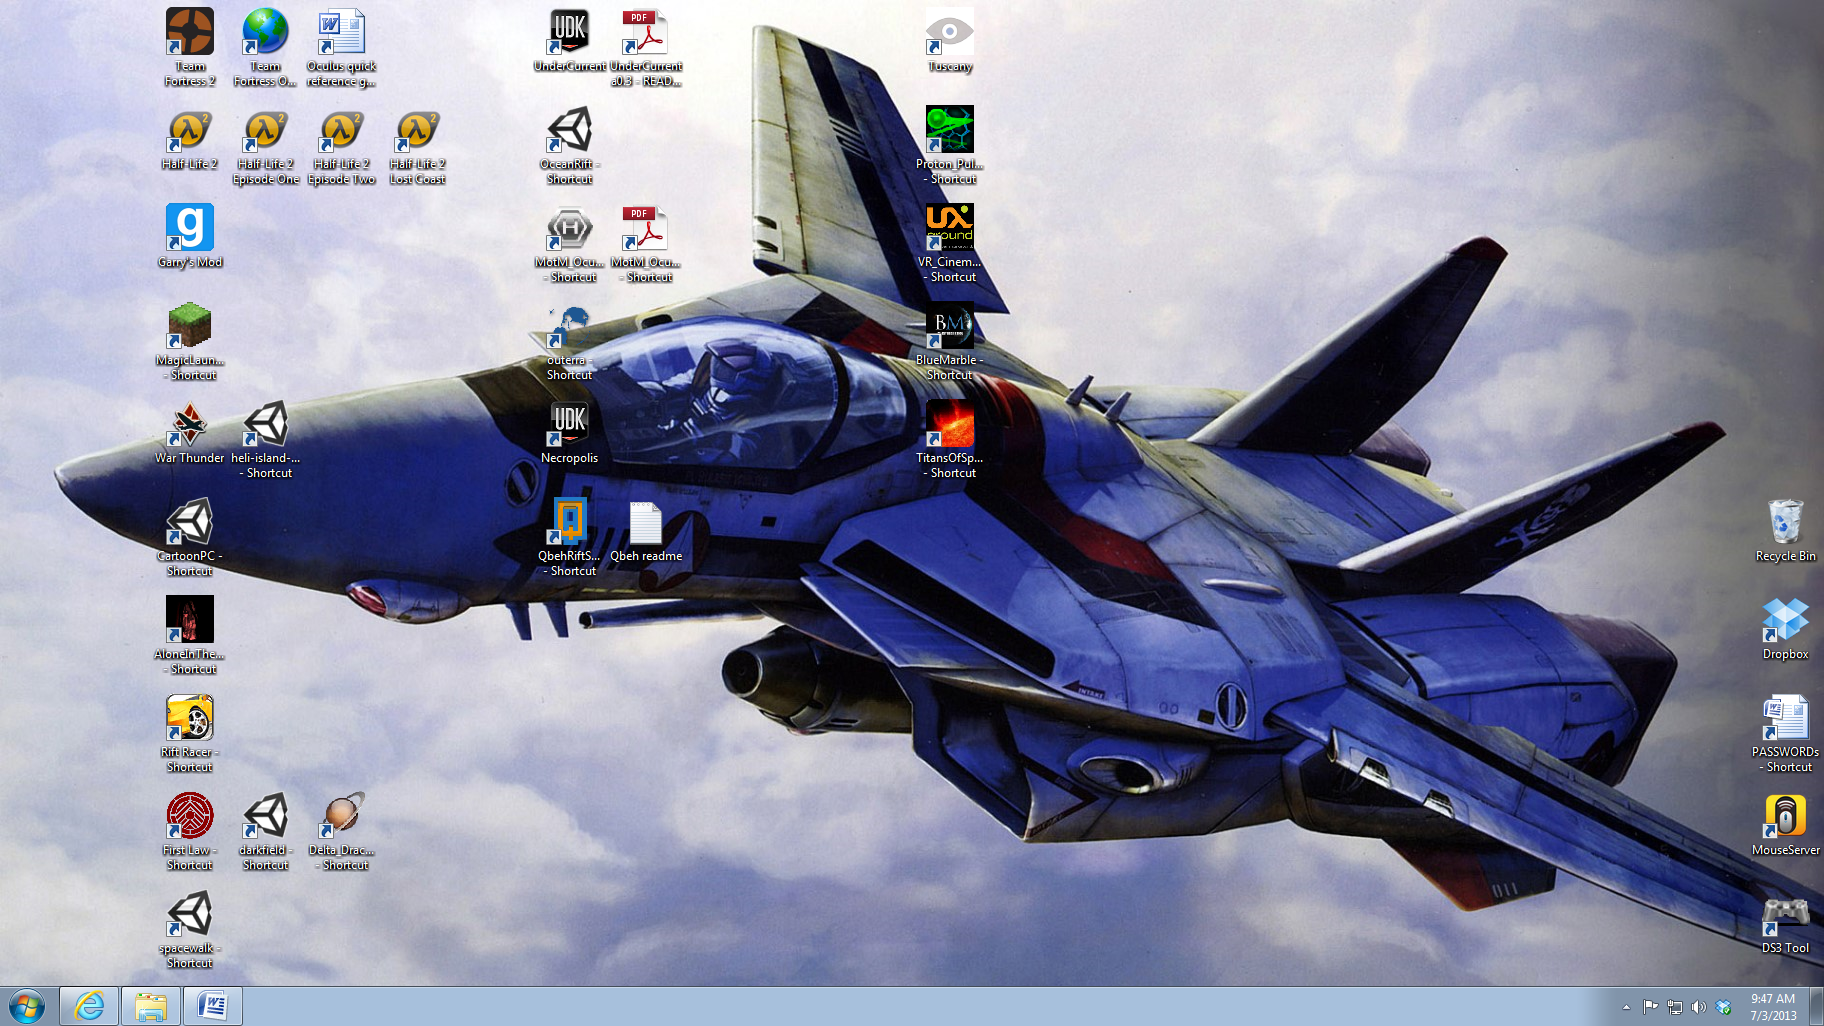The image size is (1824, 1026).
Task: Open the volume speaker control
Action: [x=1698, y=1007]
